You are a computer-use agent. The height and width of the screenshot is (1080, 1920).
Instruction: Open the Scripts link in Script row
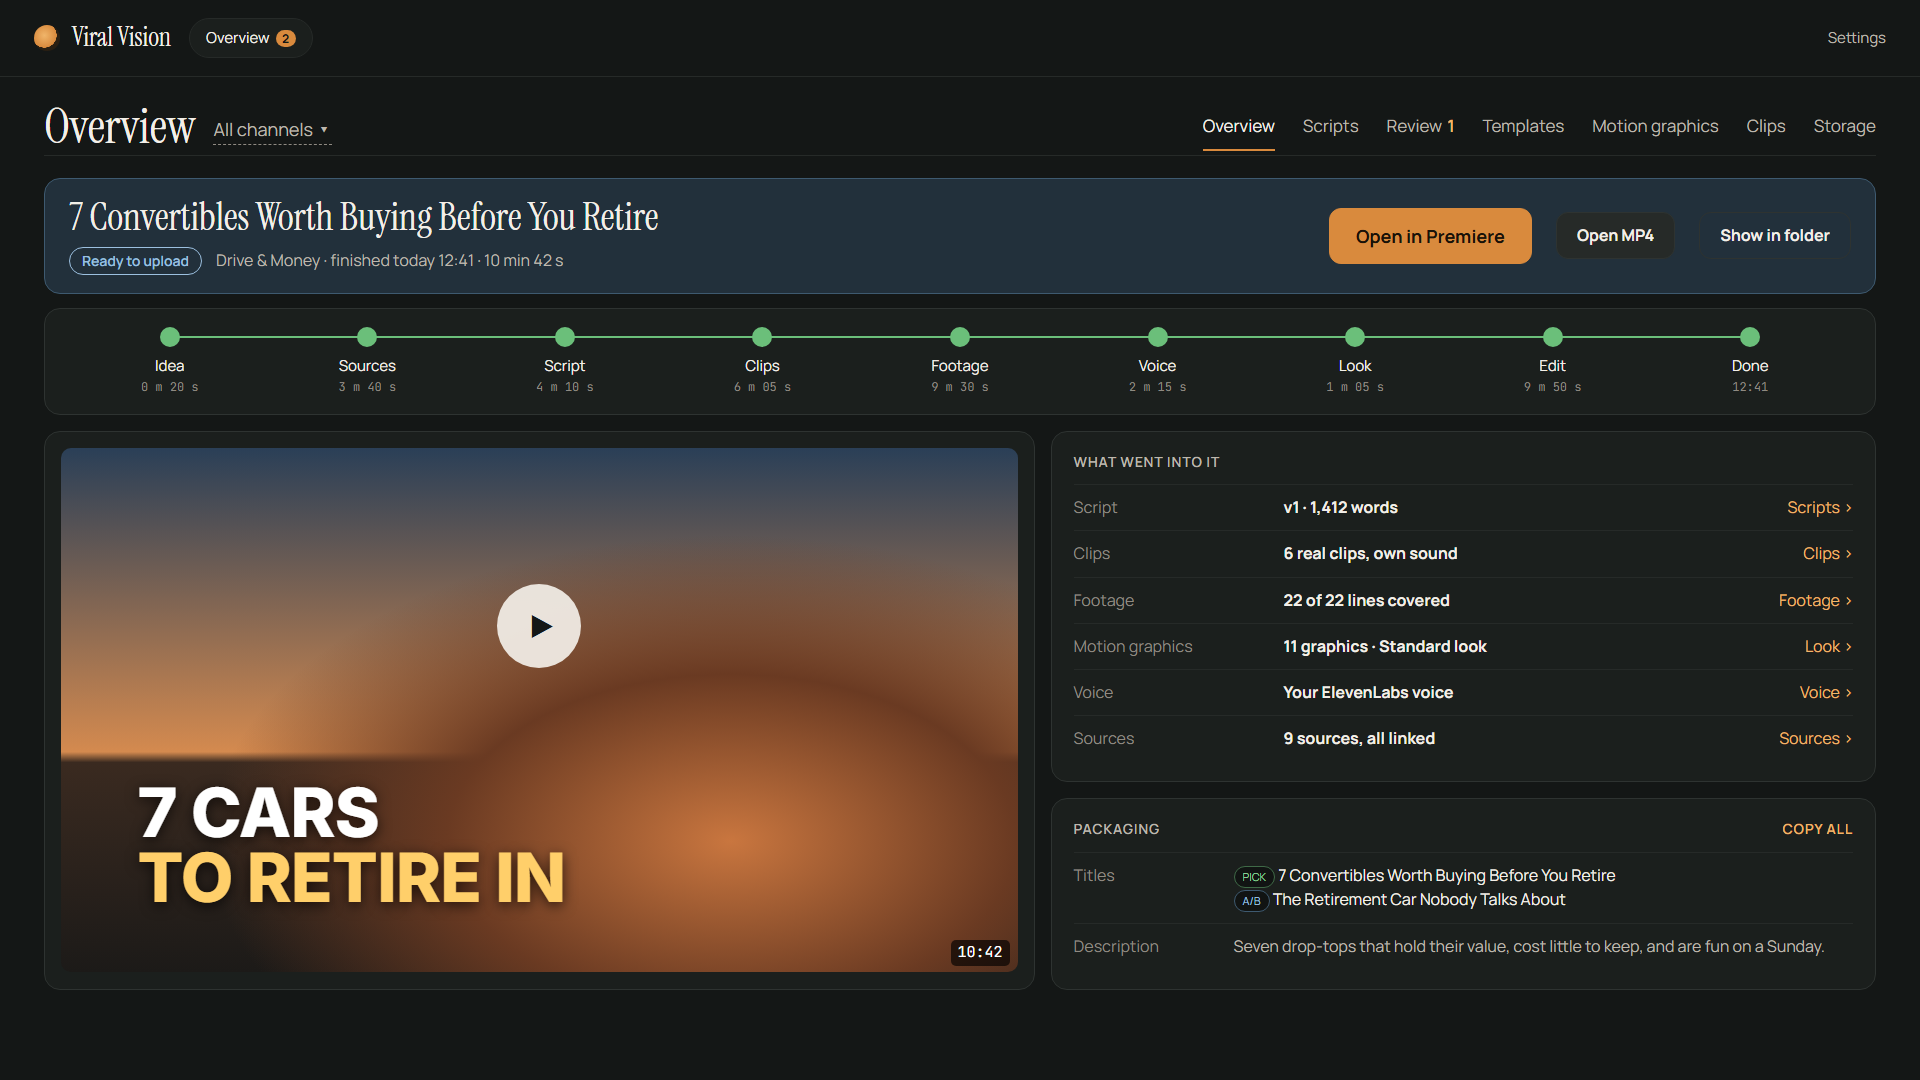pyautogui.click(x=1819, y=508)
